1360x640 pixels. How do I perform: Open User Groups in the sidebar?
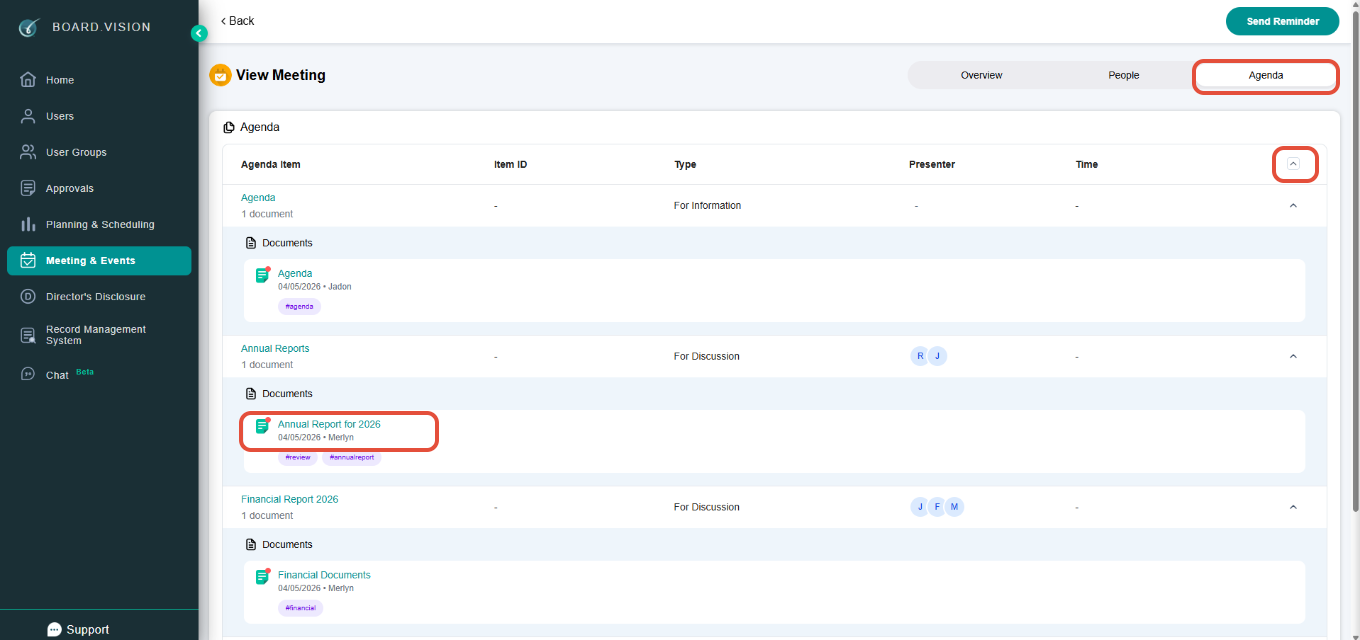pos(99,152)
